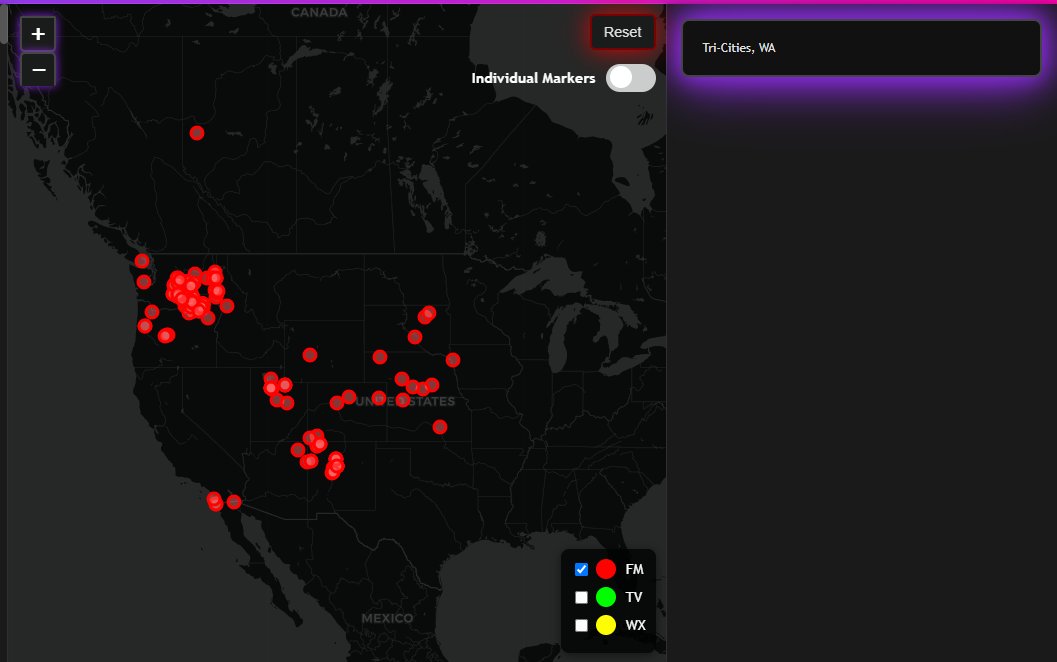
Task: Zoom out with the minus button
Action: tap(38, 70)
